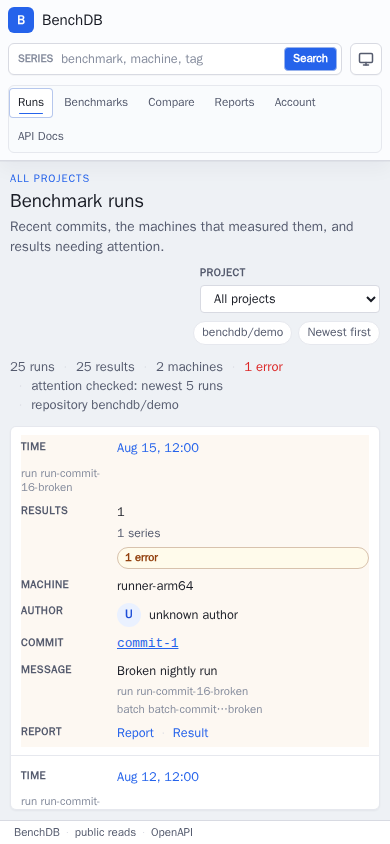Open the Reports tab
Viewport: 390px width, 844px height.
(235, 102)
